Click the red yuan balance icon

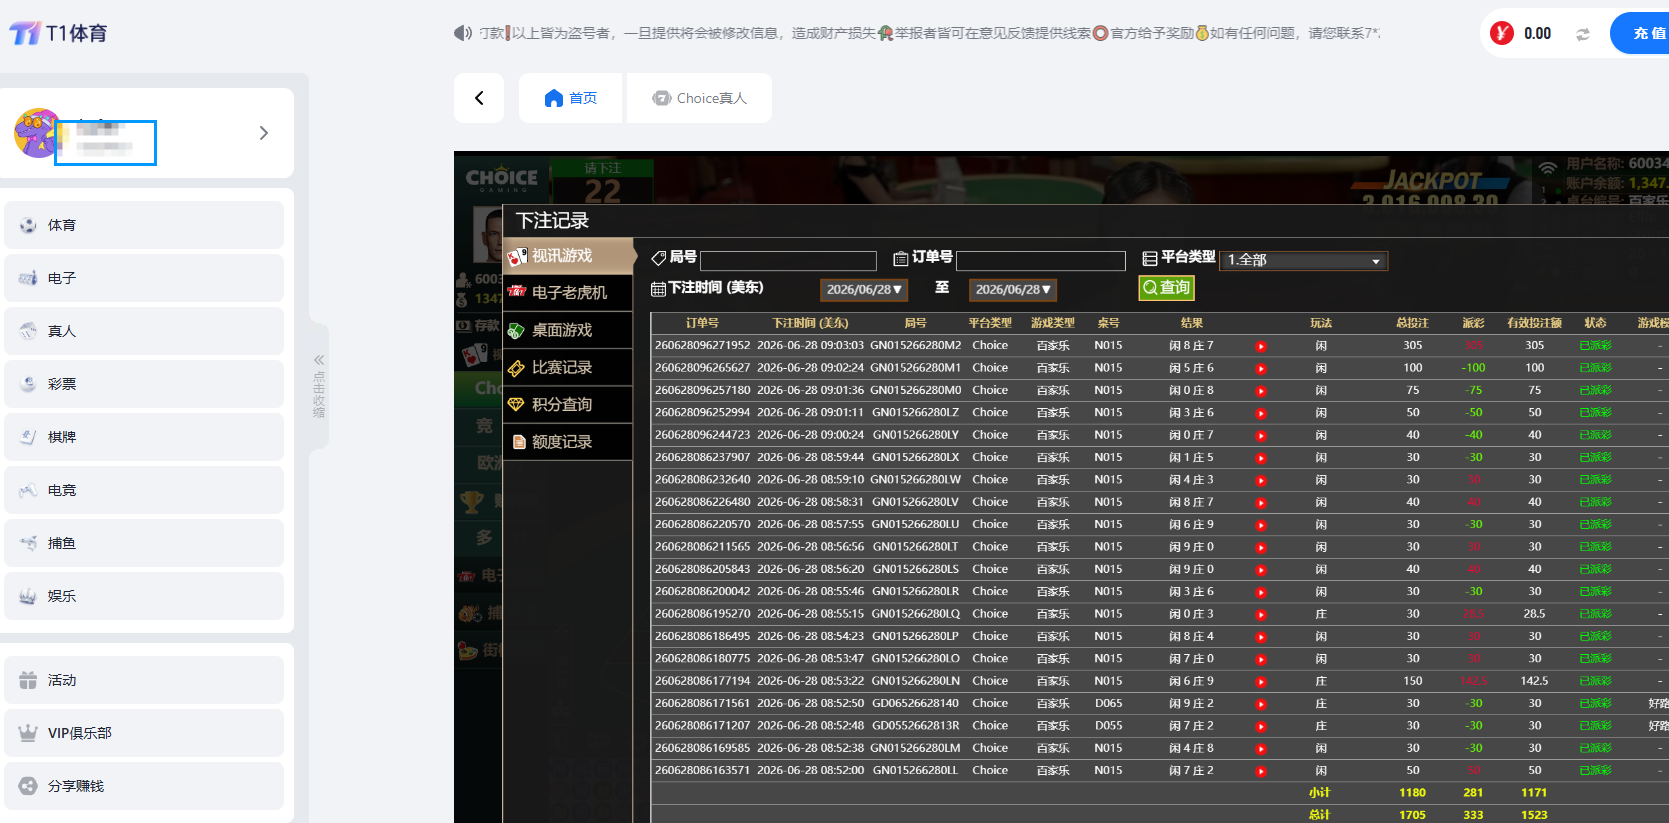coord(1501,33)
